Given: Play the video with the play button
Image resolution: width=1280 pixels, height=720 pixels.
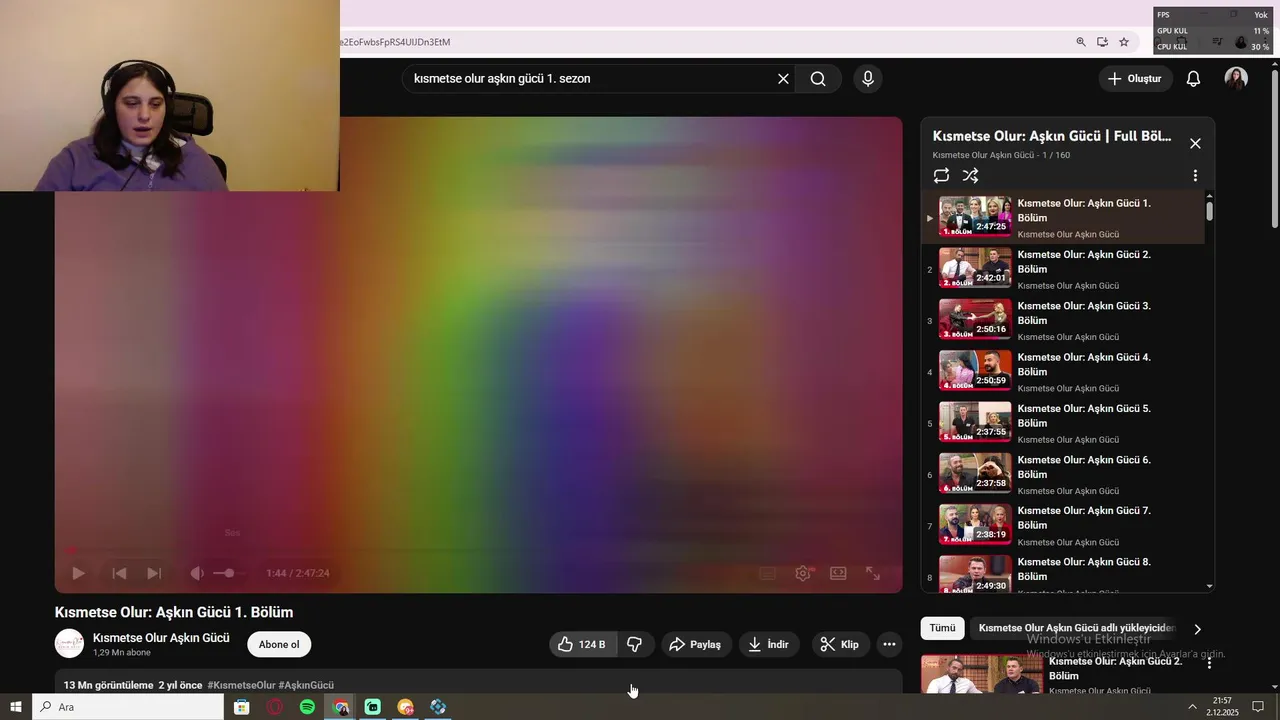Looking at the screenshot, I should click(78, 573).
